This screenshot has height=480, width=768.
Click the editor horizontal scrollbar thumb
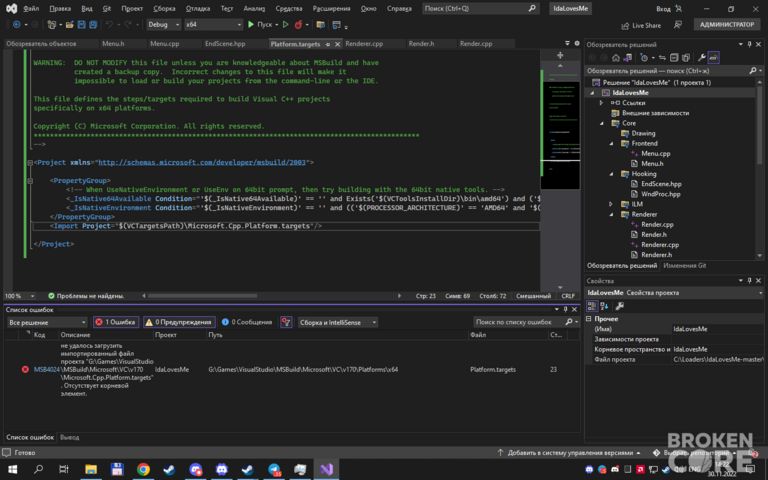click(202, 296)
